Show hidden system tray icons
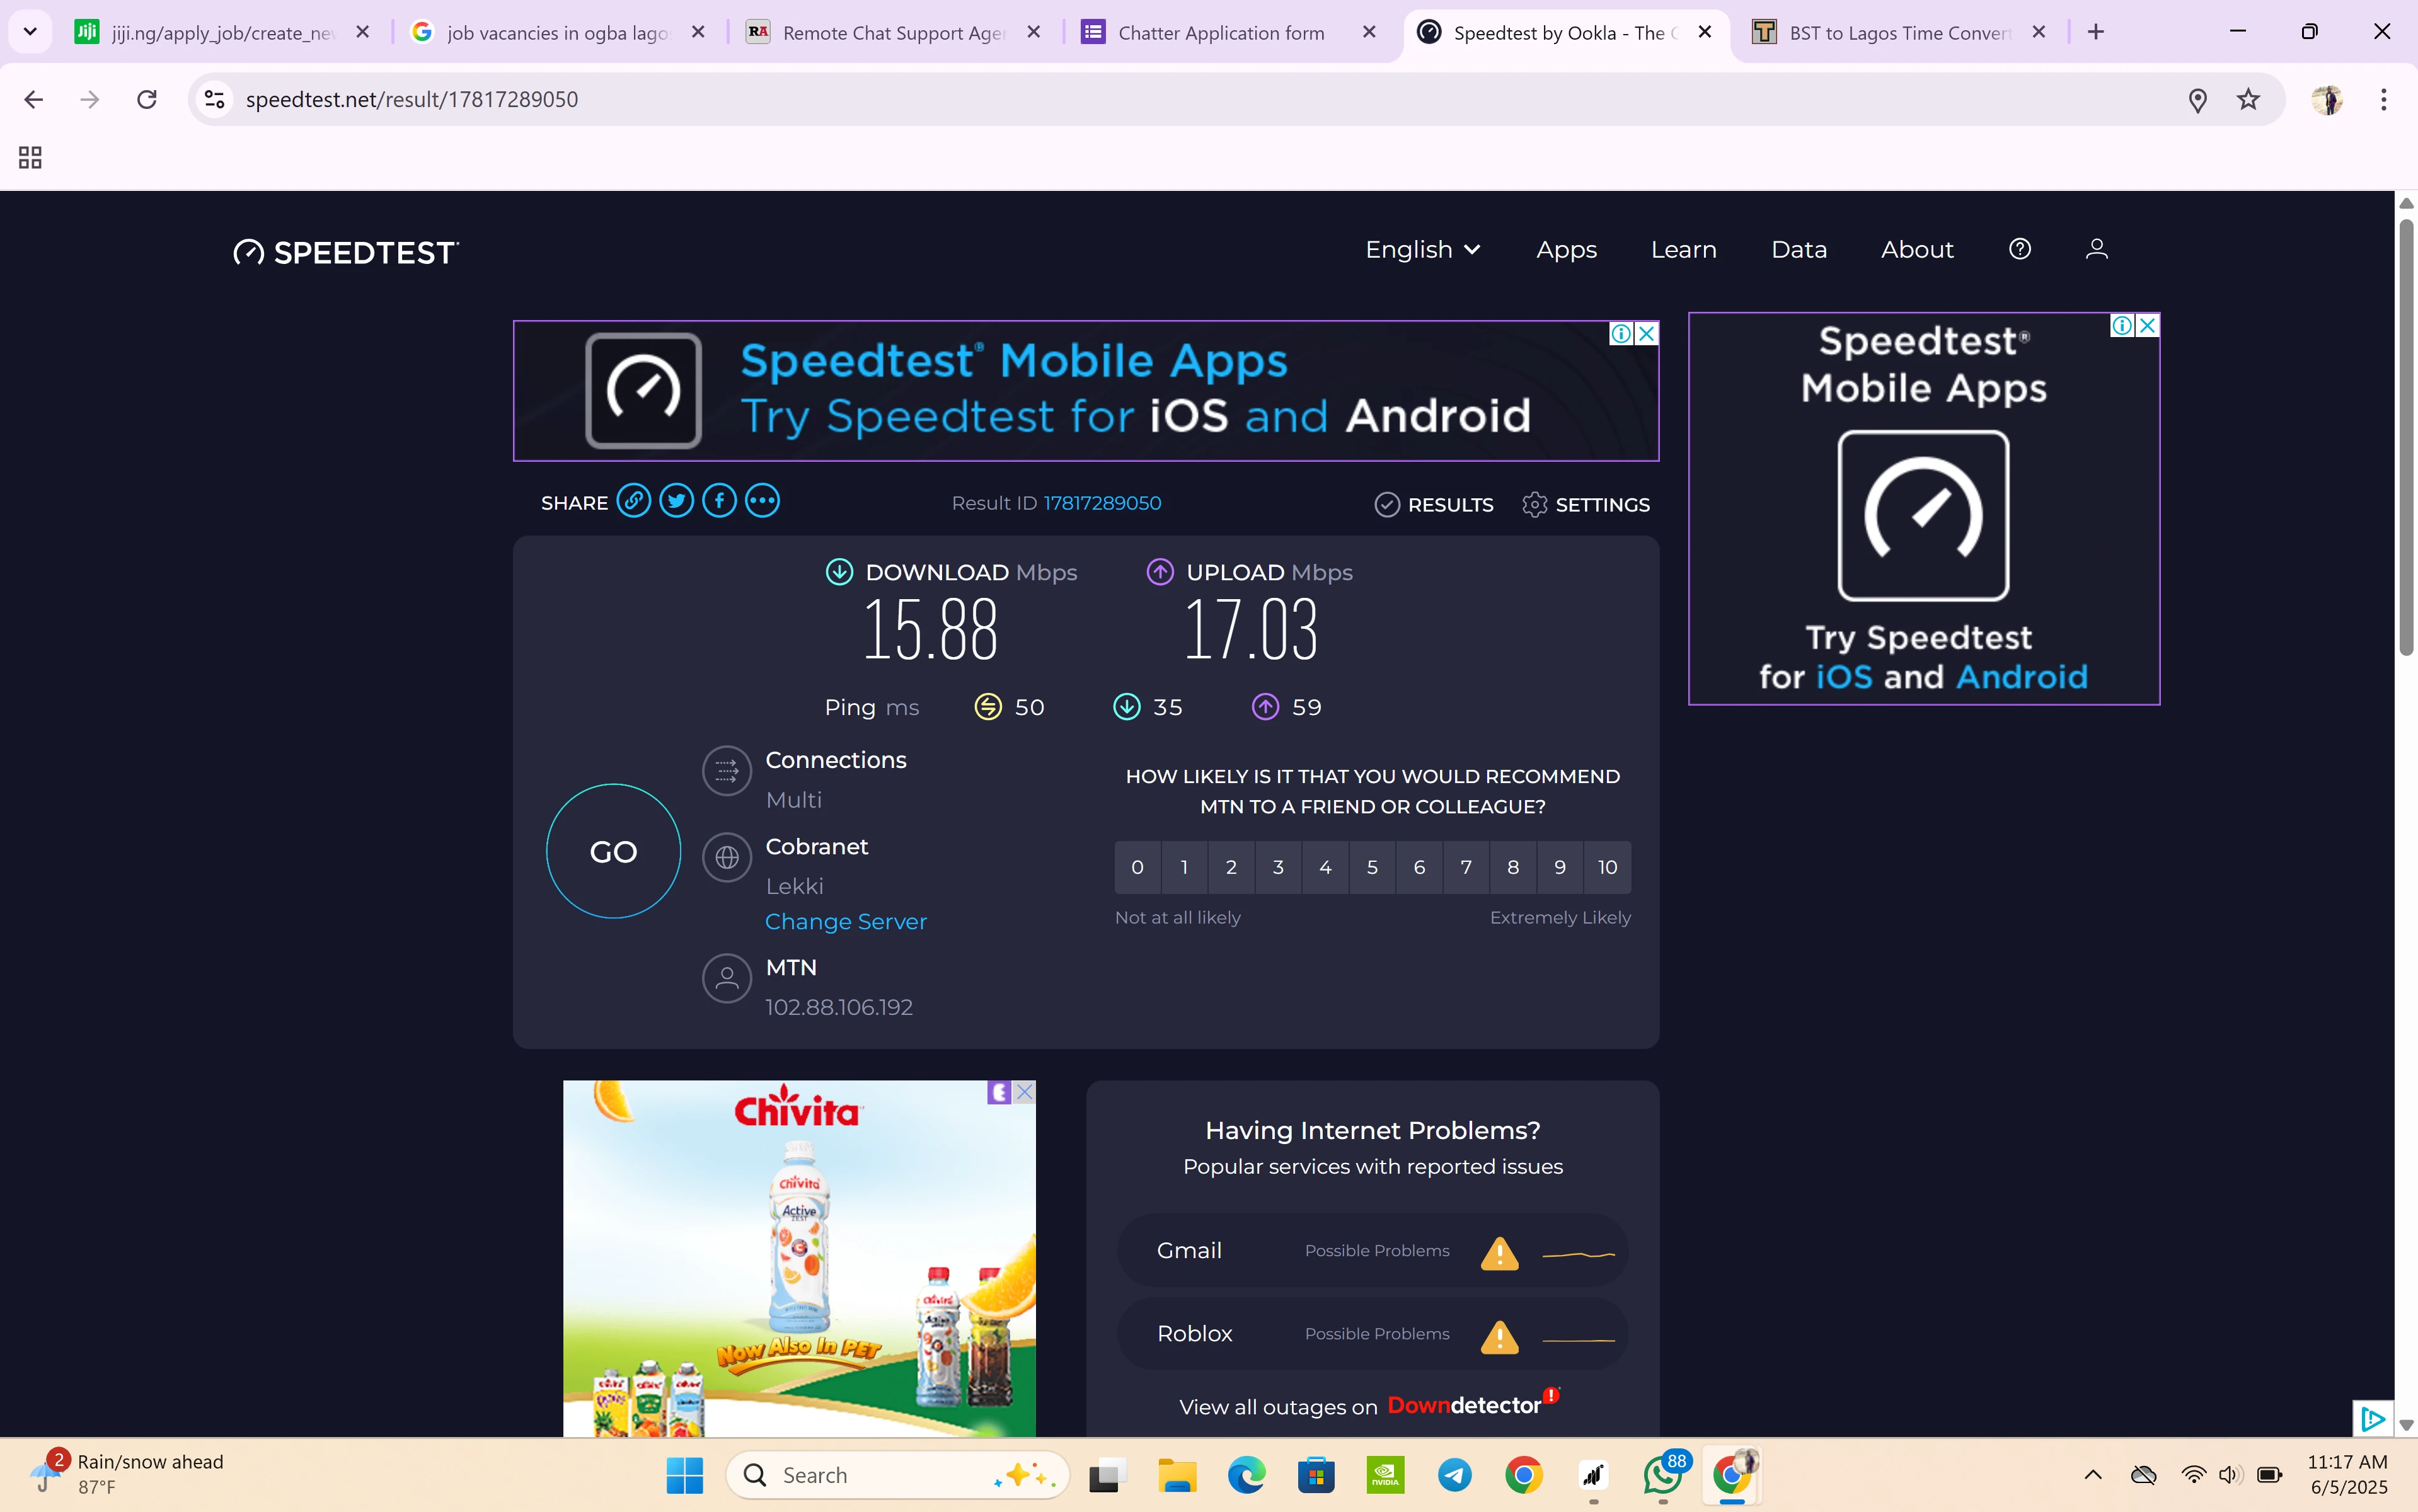The height and width of the screenshot is (1512, 2418). [x=2092, y=1475]
